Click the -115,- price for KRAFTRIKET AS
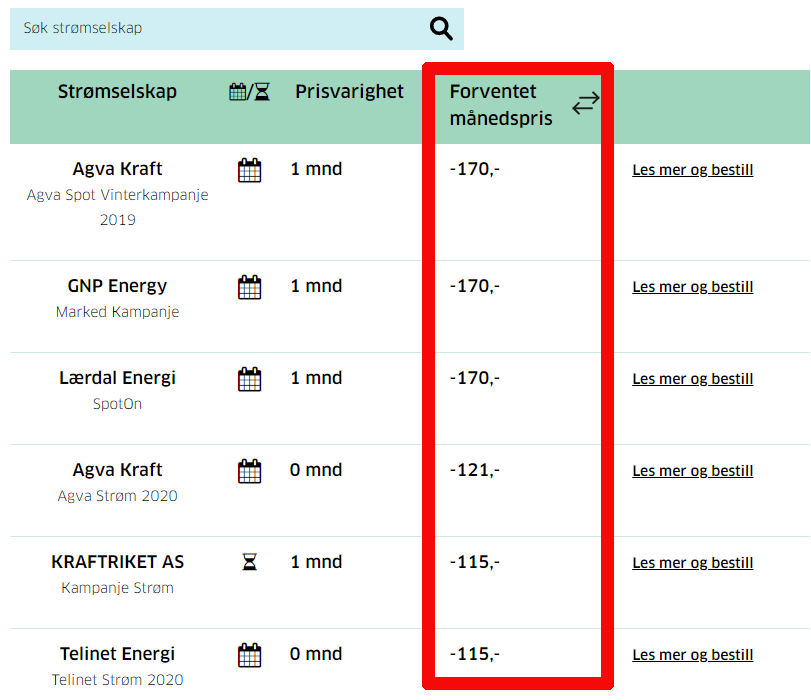Viewport: 811px width, 700px height. (x=475, y=562)
